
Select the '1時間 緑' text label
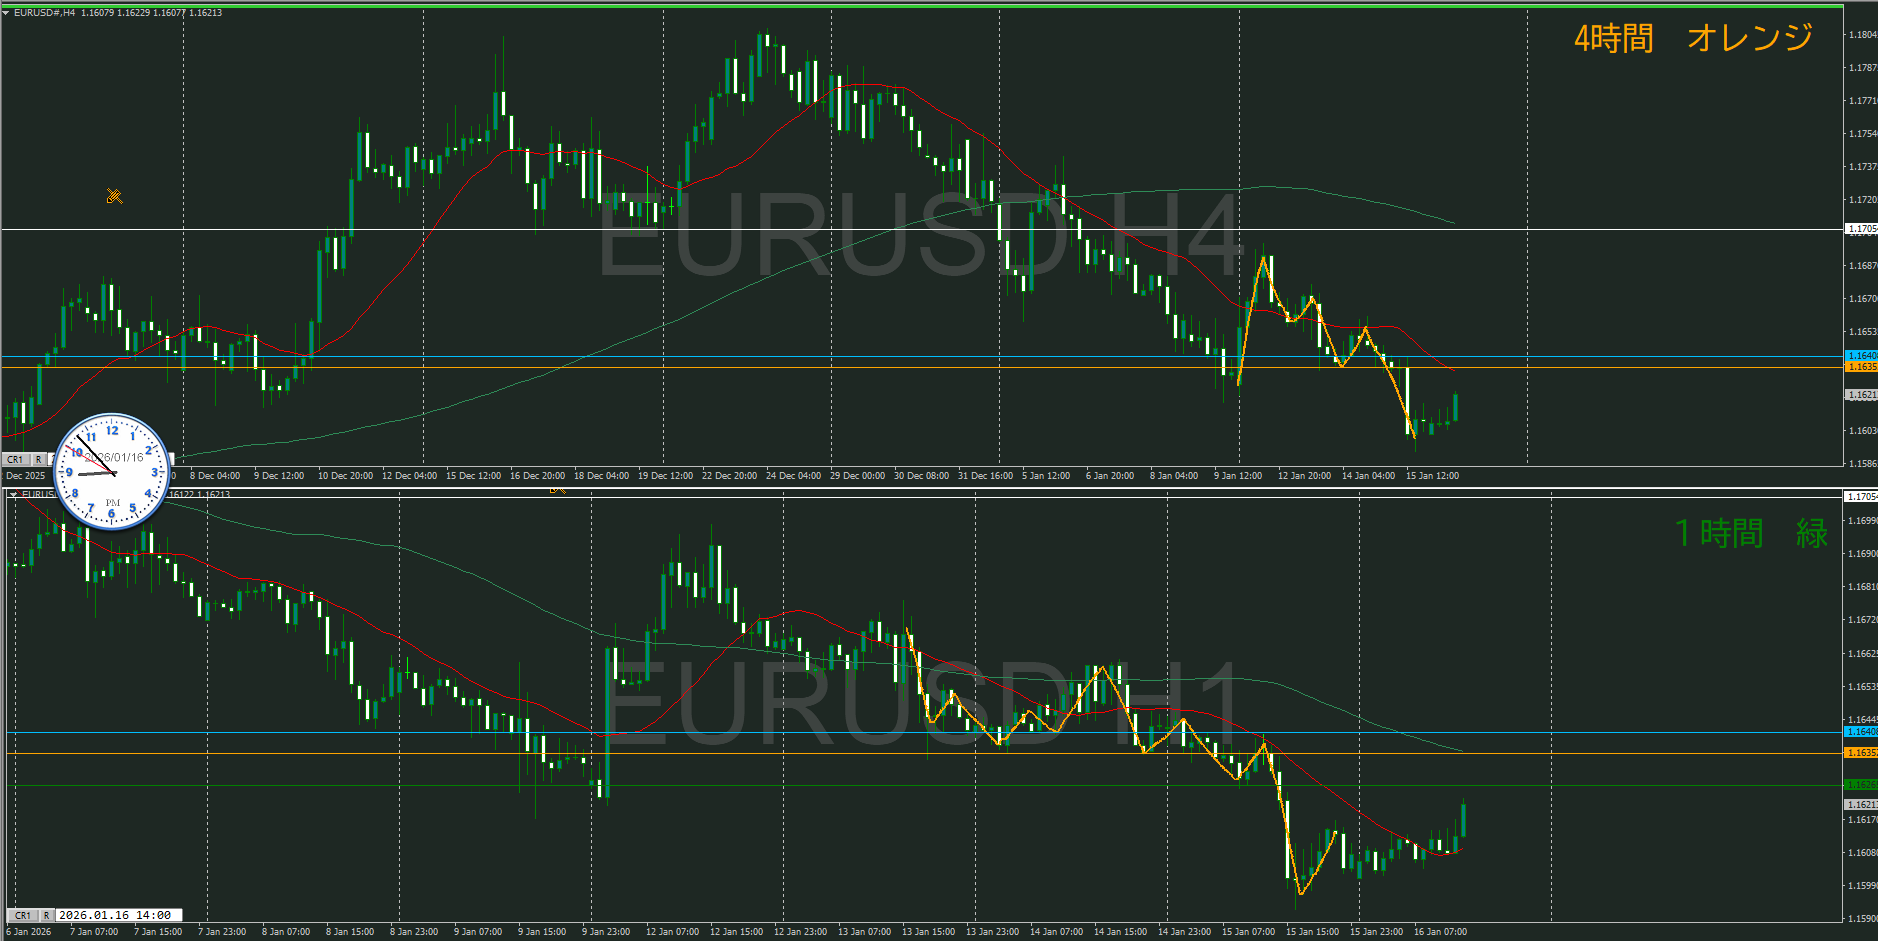(1751, 533)
